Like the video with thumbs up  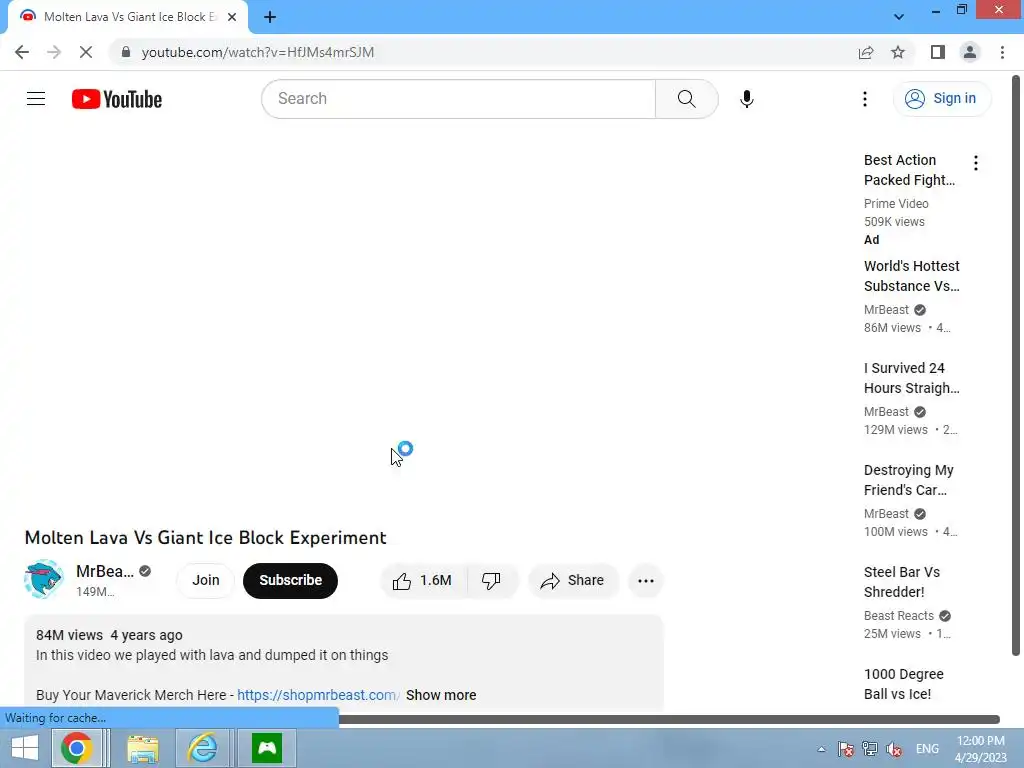pos(423,580)
